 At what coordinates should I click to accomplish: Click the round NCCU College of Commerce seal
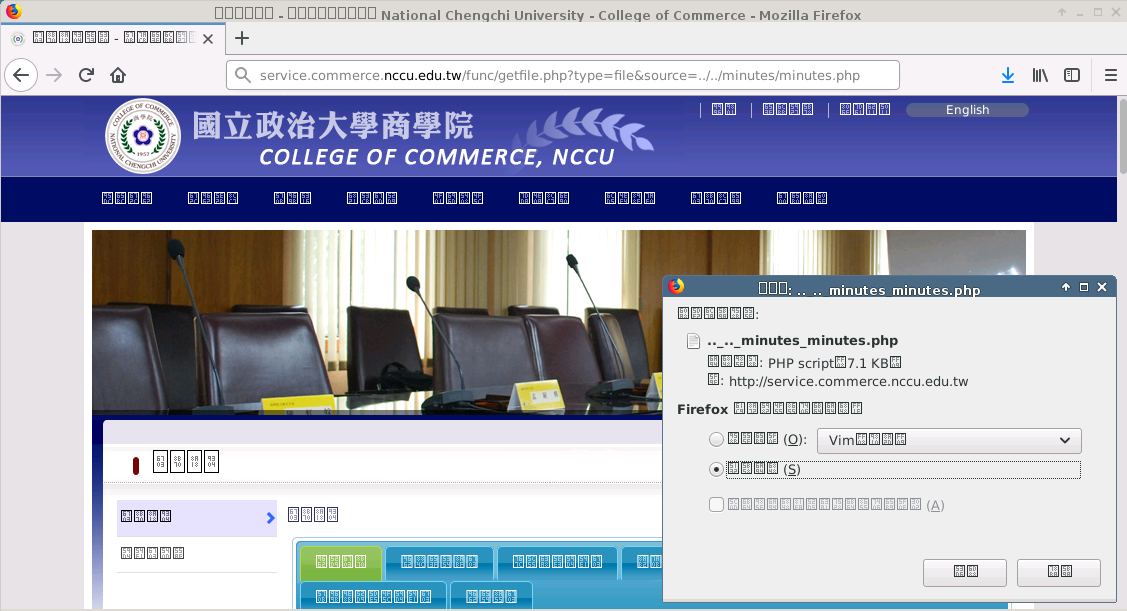point(143,136)
